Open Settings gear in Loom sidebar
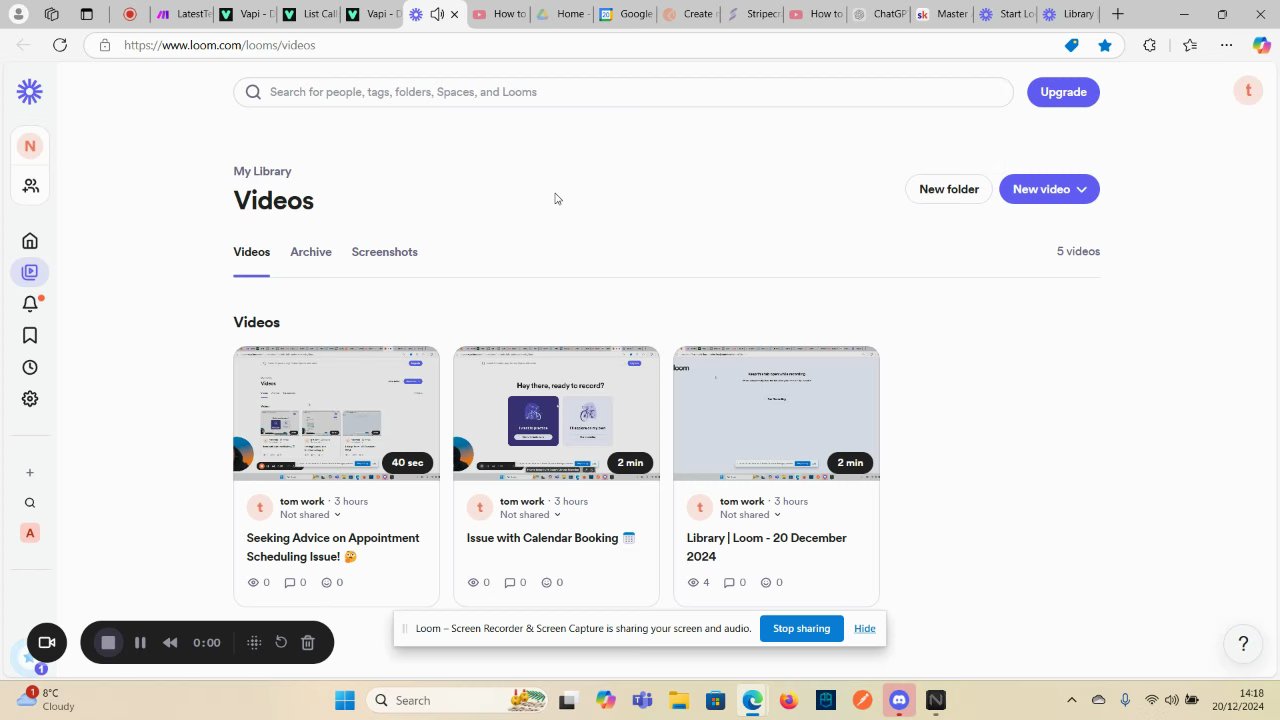1280x720 pixels. point(30,398)
